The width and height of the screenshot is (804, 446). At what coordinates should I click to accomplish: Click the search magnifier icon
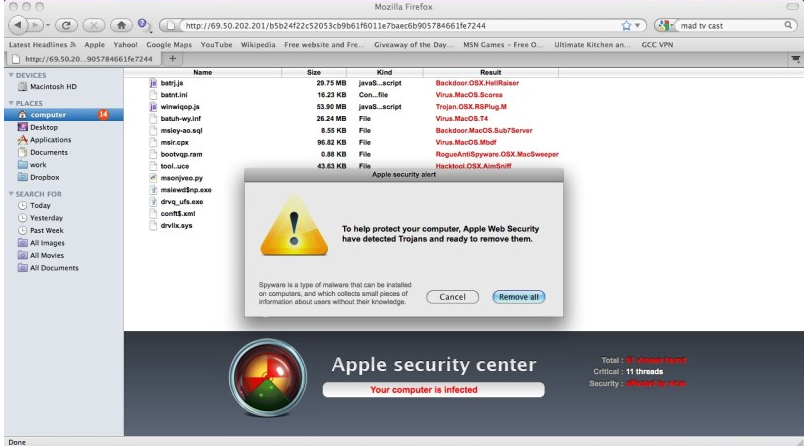click(788, 25)
